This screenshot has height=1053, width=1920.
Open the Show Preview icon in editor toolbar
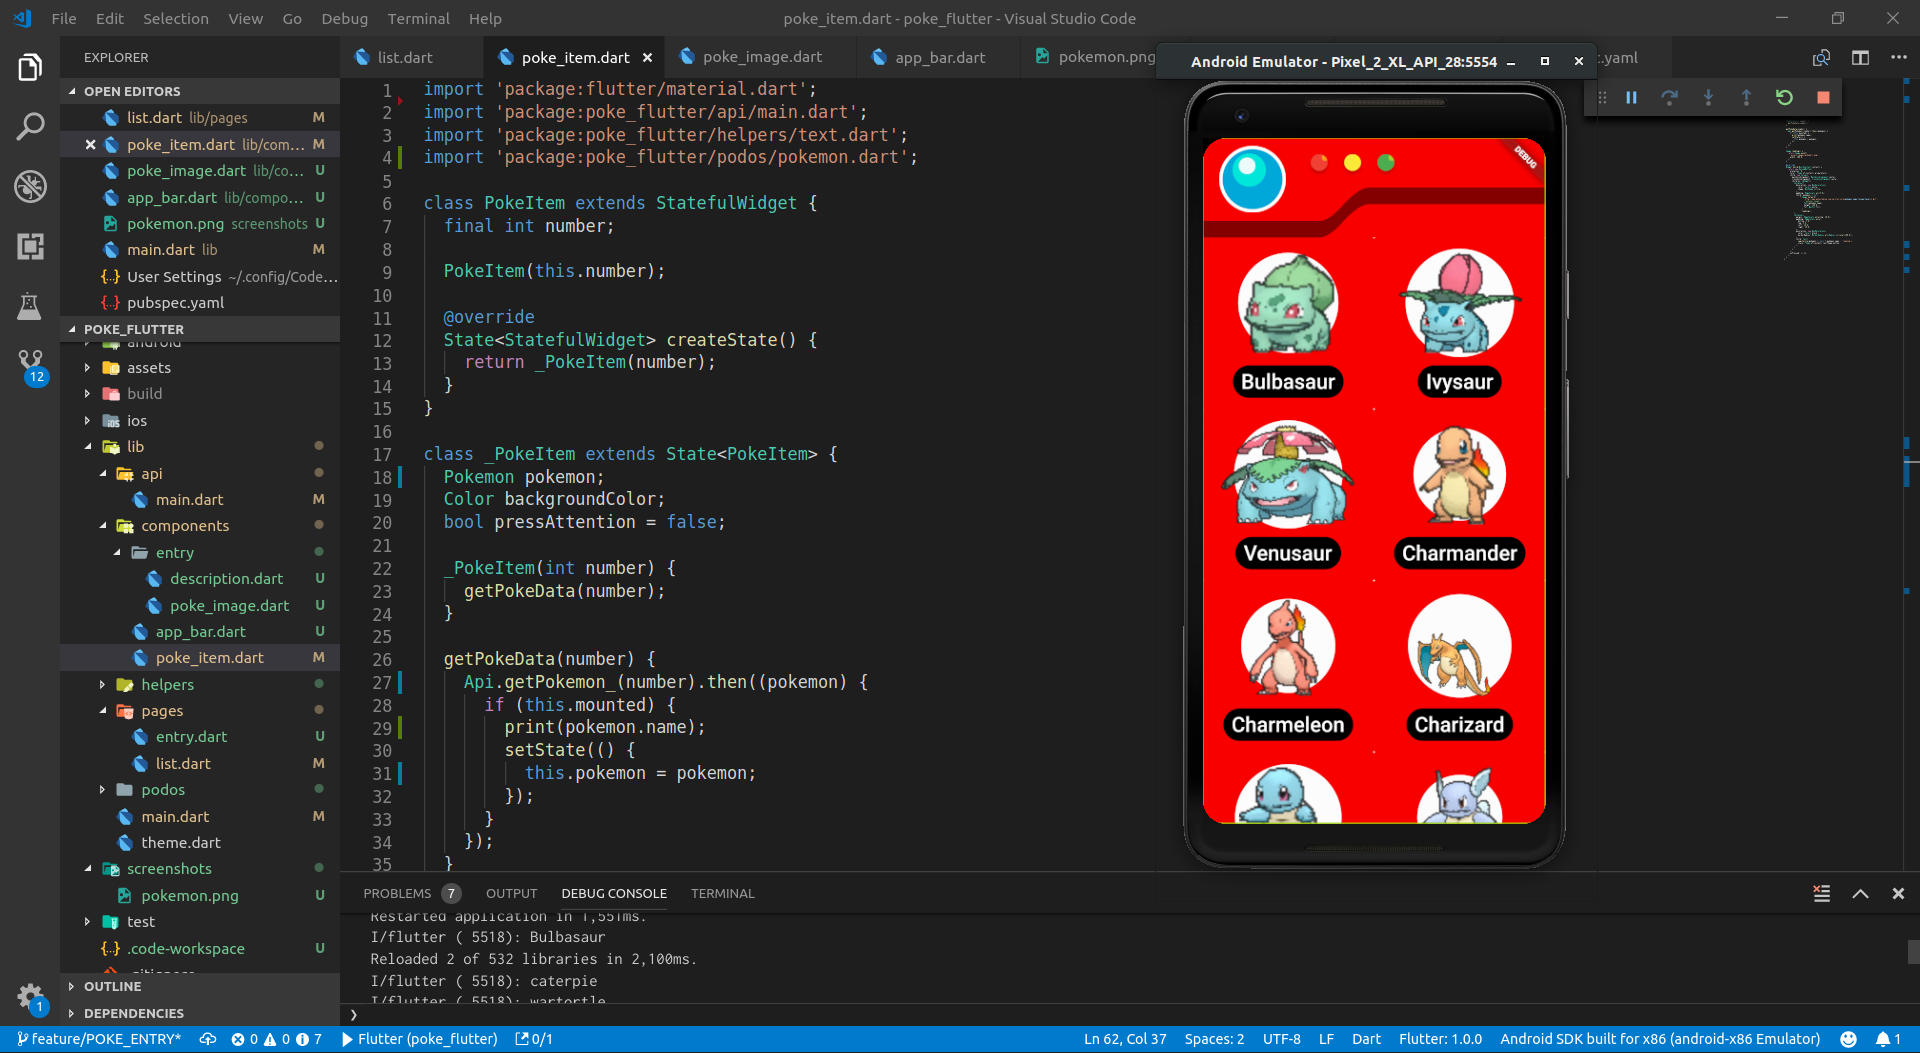(x=1822, y=58)
